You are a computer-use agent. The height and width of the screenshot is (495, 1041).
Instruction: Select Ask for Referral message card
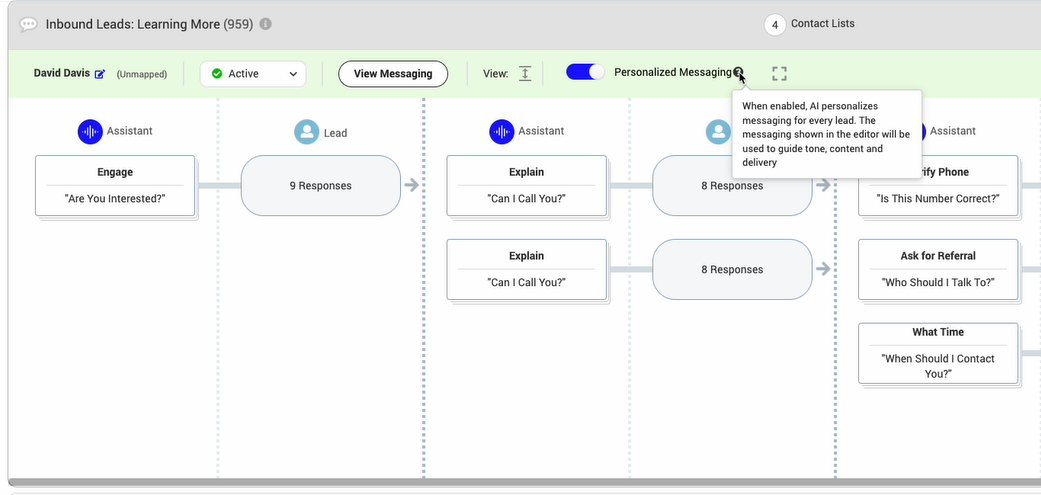937,269
